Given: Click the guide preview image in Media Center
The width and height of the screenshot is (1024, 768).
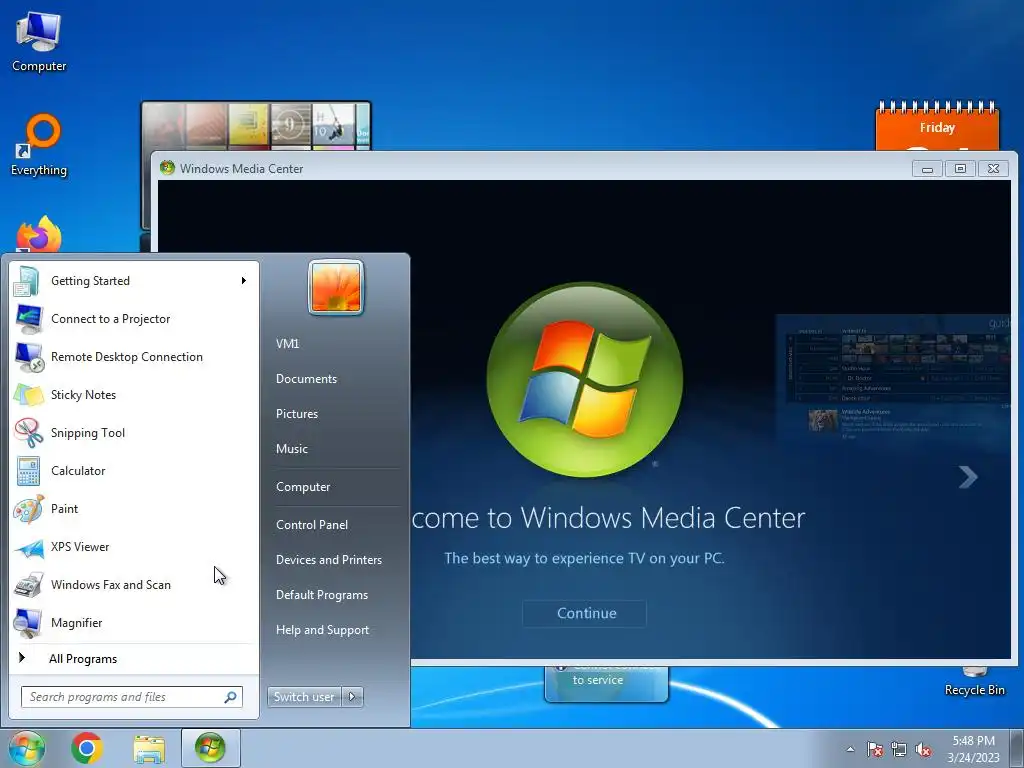Looking at the screenshot, I should click(x=893, y=382).
